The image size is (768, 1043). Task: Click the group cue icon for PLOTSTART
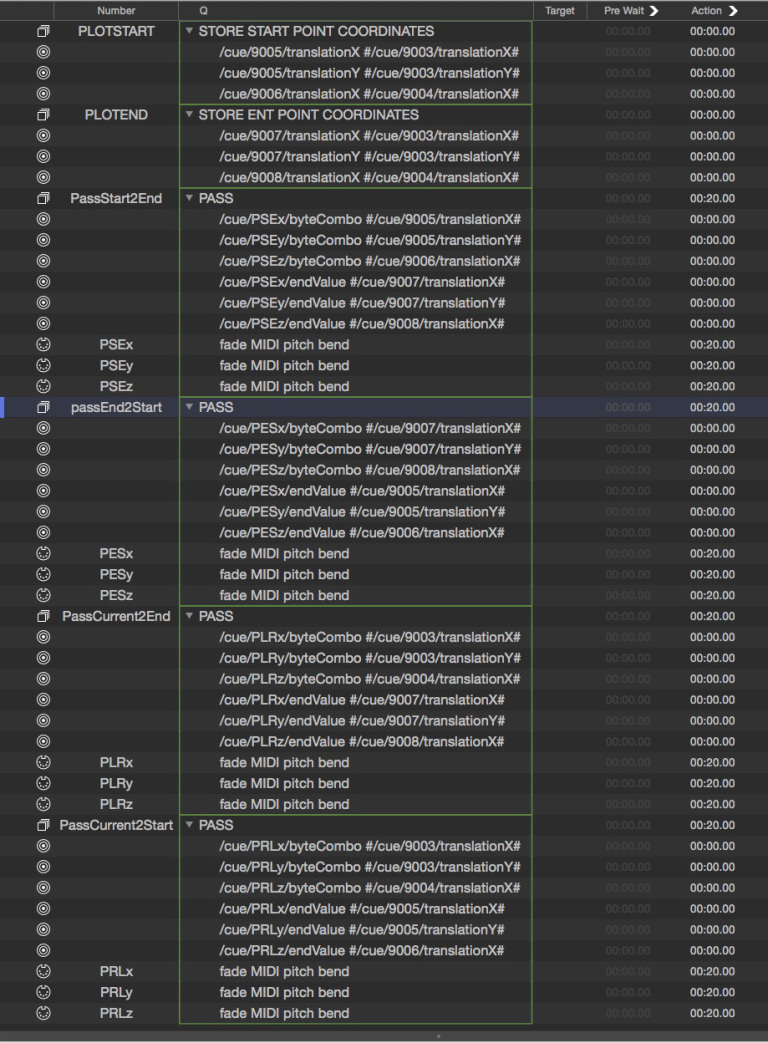43,31
